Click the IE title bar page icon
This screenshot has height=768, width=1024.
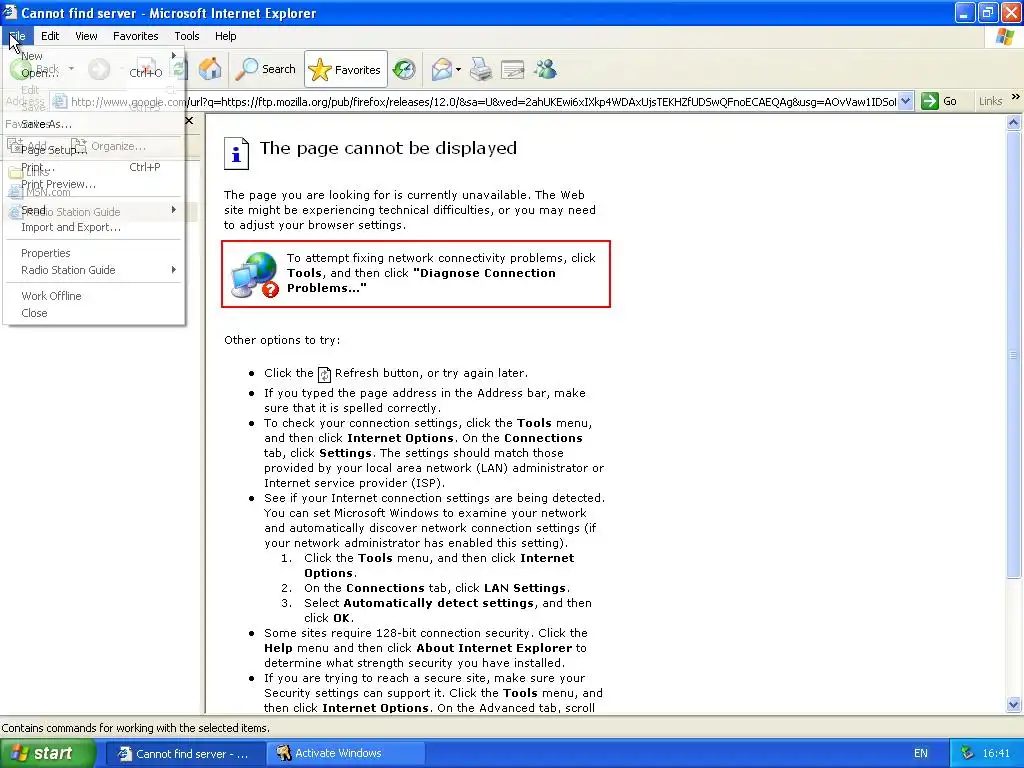click(9, 12)
